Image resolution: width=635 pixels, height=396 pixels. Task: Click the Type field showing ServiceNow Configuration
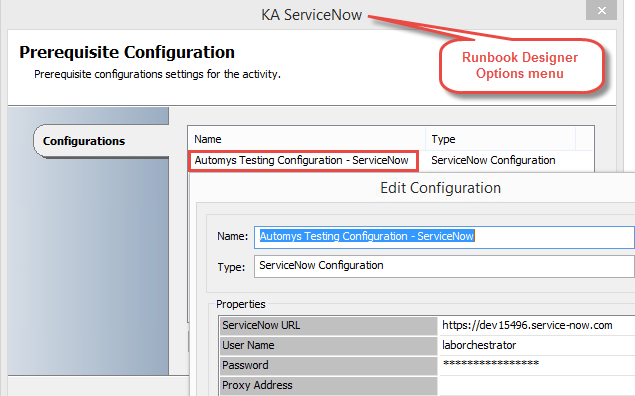pyautogui.click(x=444, y=266)
